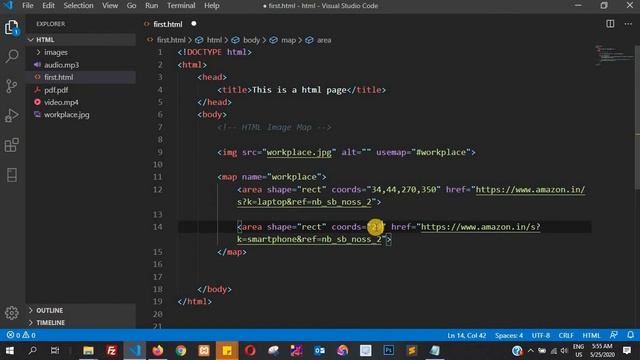Open File Explorer from the taskbar

point(88,351)
